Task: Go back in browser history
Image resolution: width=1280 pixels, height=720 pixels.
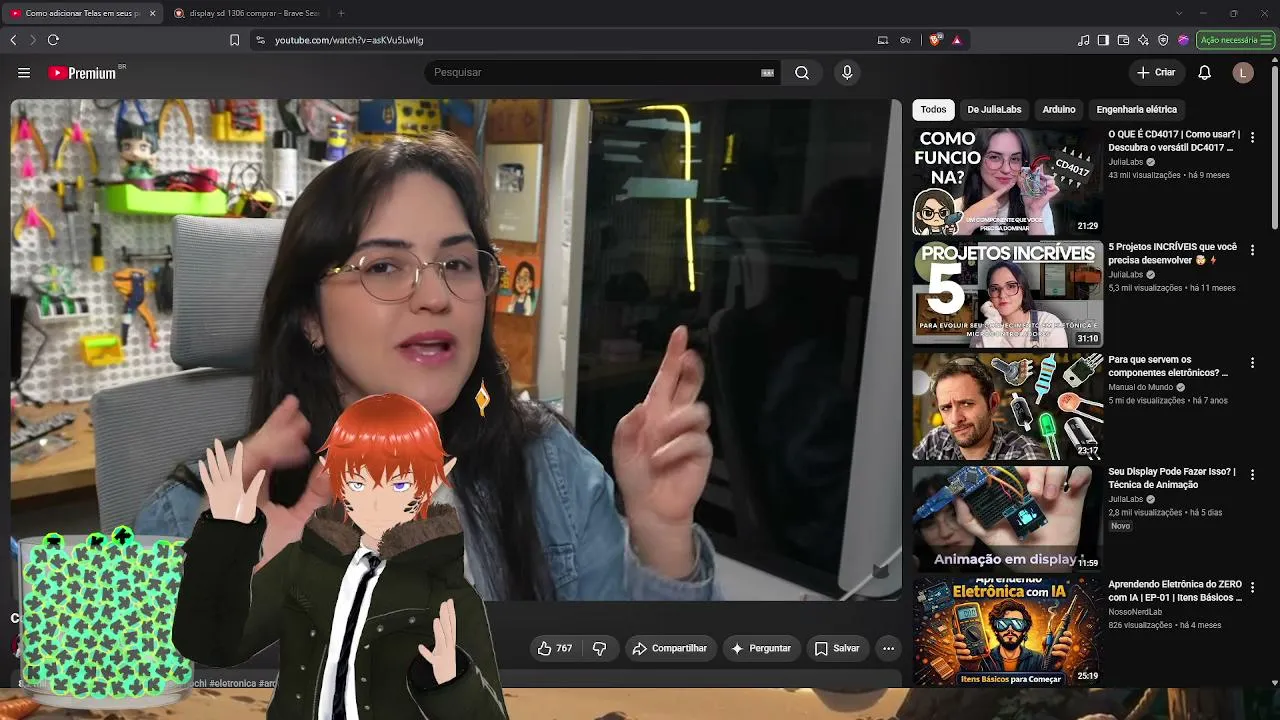Action: click(x=13, y=40)
